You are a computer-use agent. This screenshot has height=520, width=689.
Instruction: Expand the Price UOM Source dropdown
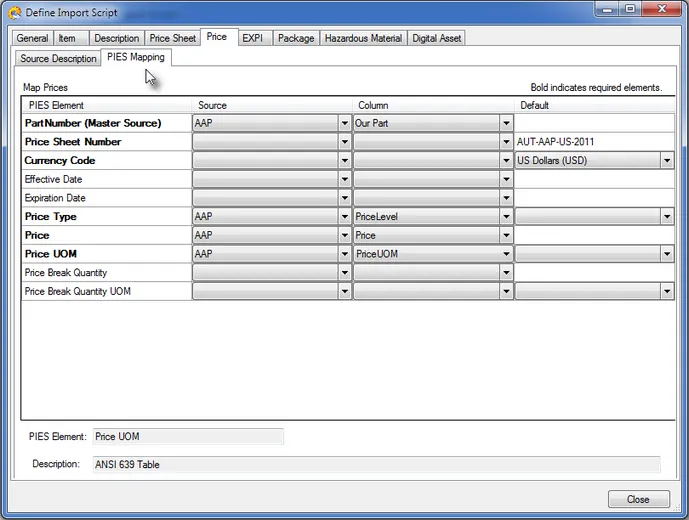point(345,254)
